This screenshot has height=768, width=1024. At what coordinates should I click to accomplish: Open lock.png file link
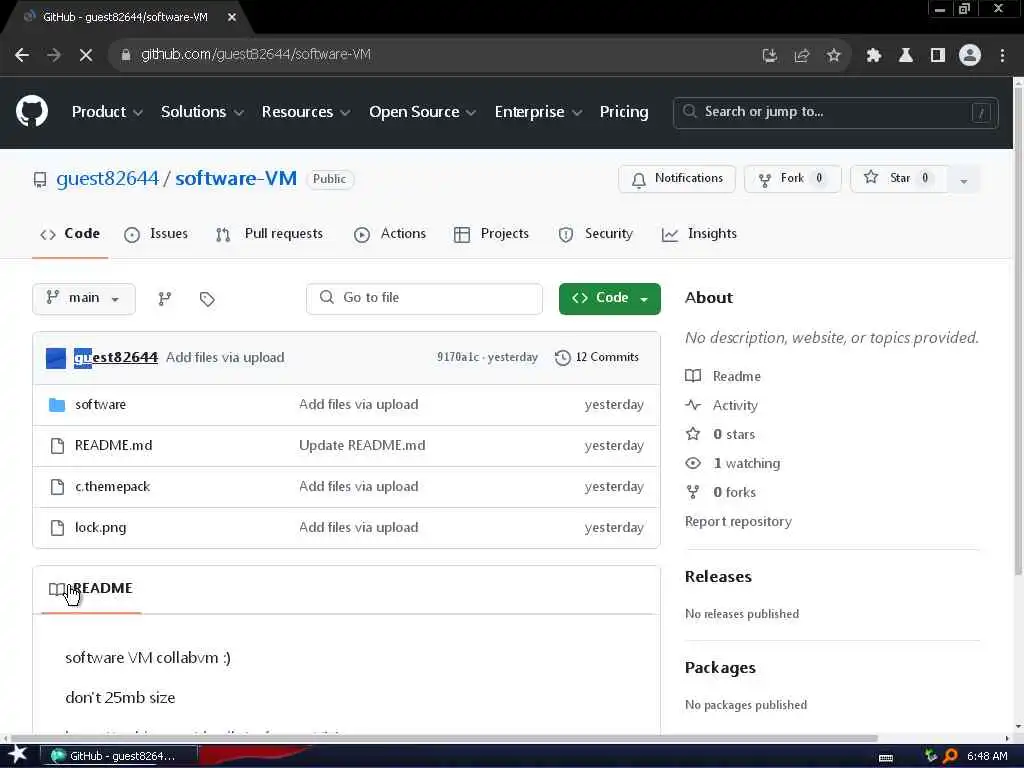101,528
